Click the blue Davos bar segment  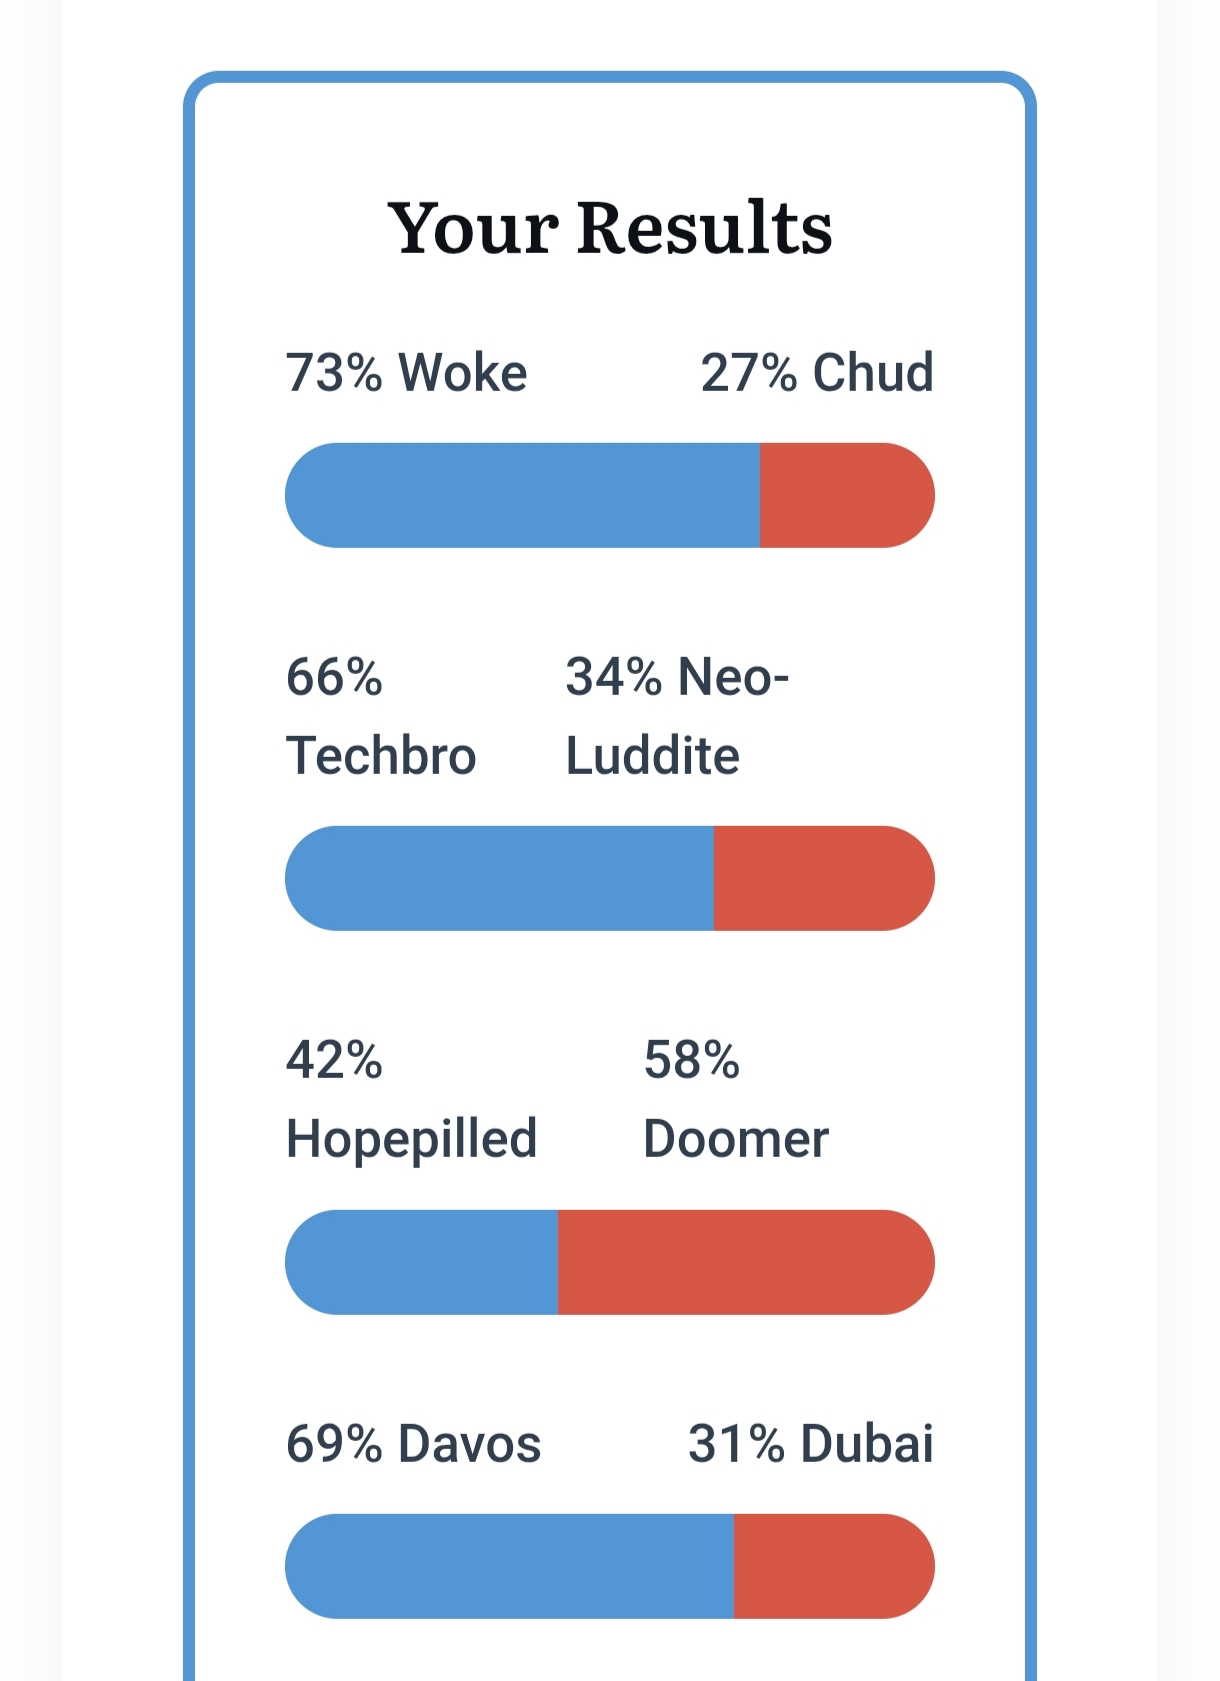click(x=509, y=1566)
